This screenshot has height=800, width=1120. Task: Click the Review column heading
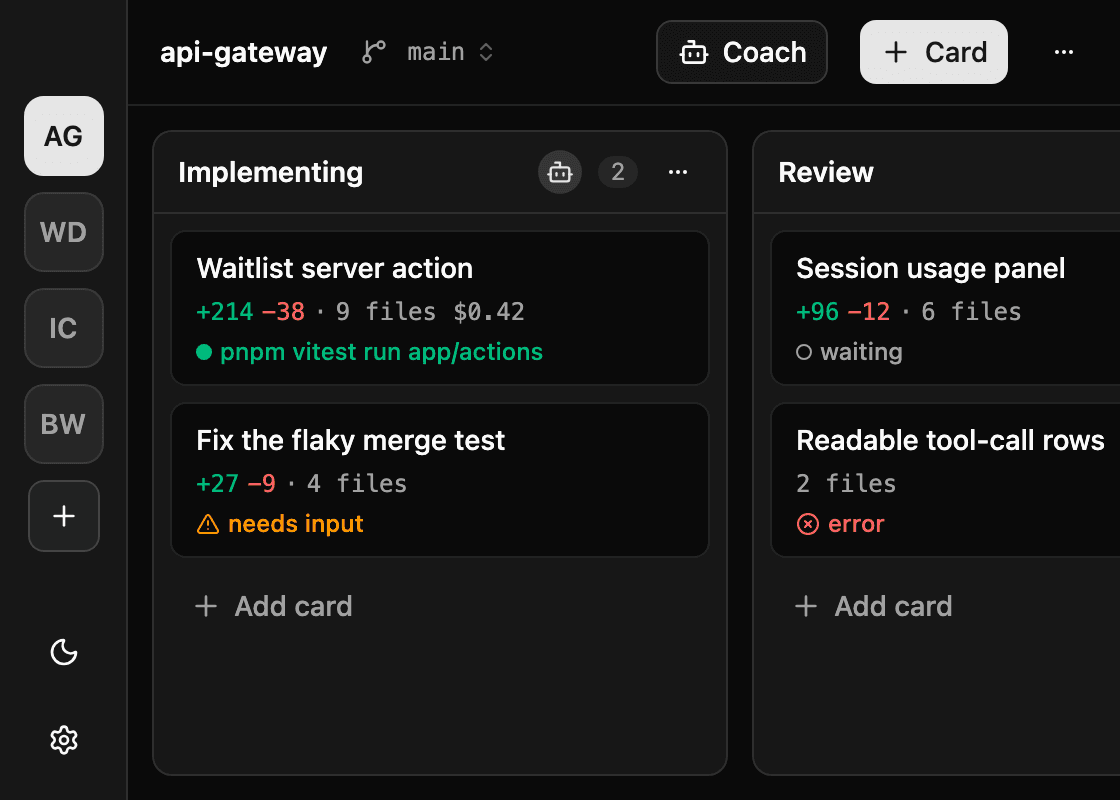tap(826, 172)
